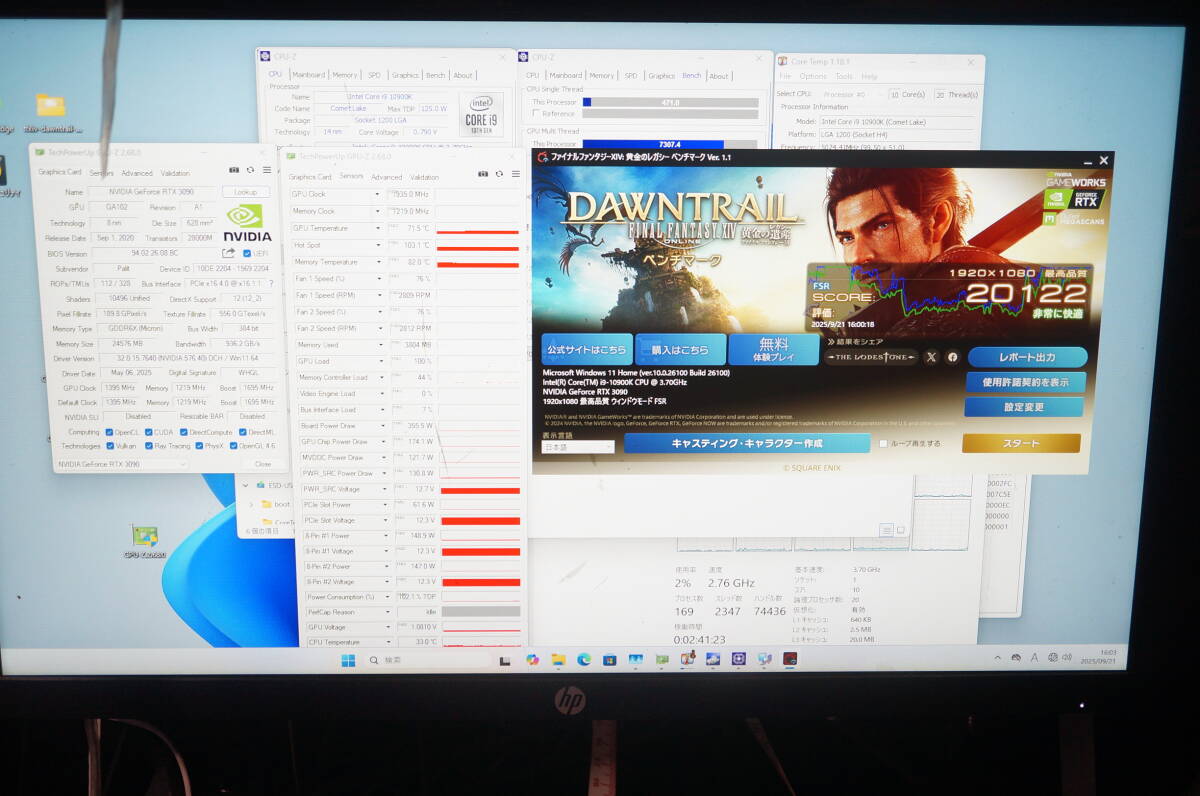Open GPU Clock sensor dropdown arrow

[x=377, y=194]
